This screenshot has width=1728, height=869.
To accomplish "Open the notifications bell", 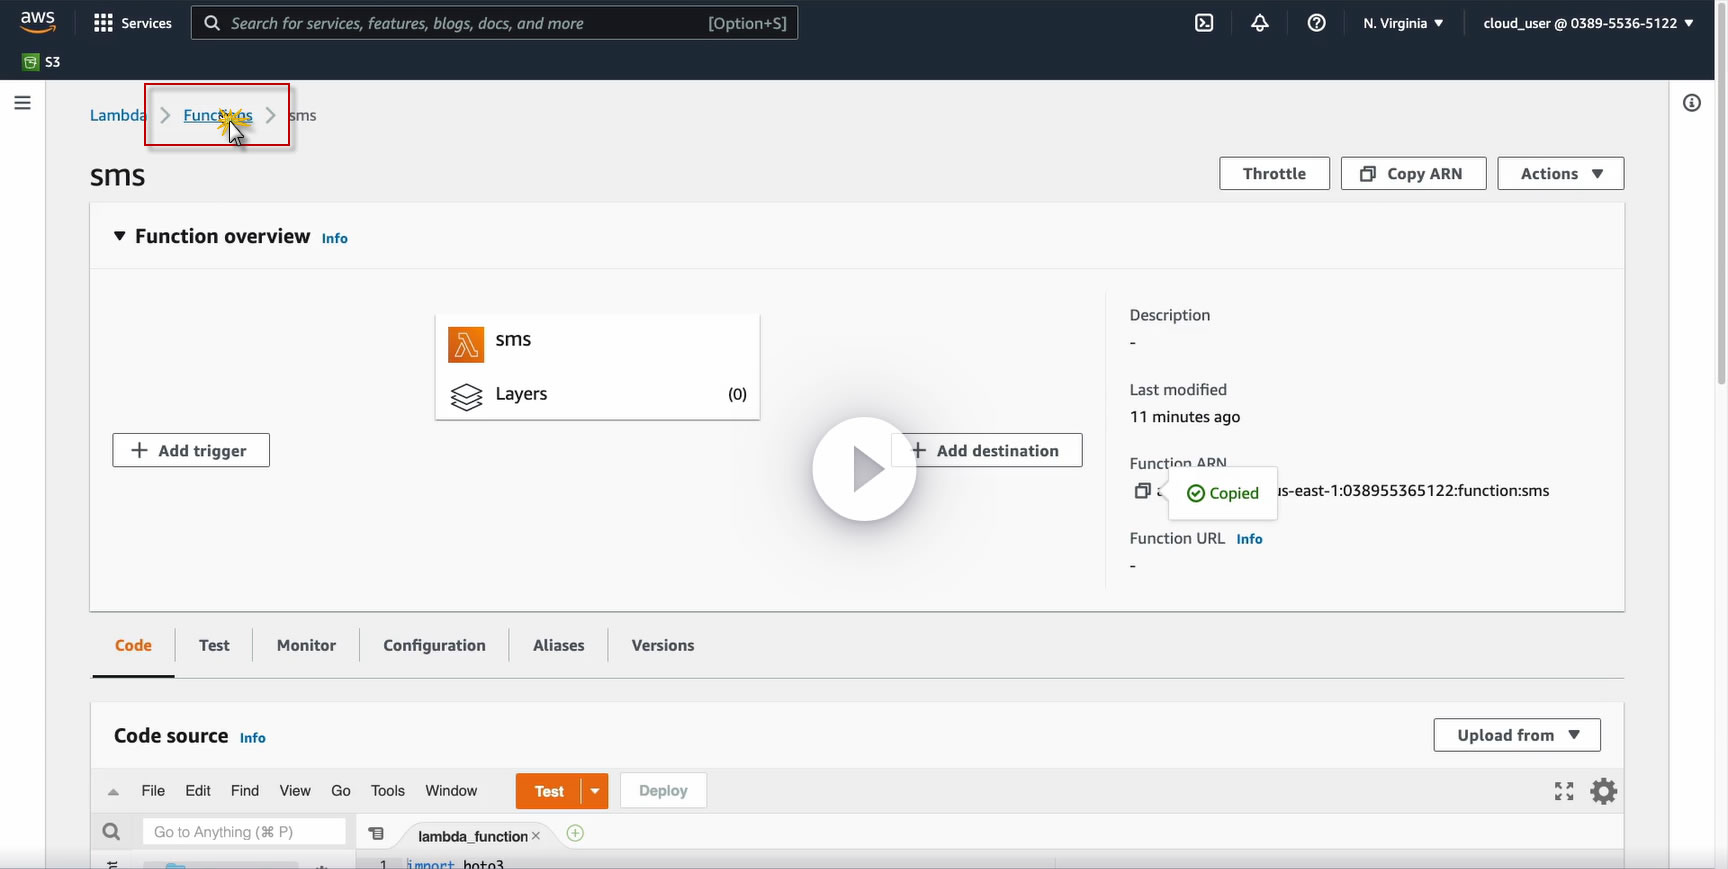I will point(1260,23).
